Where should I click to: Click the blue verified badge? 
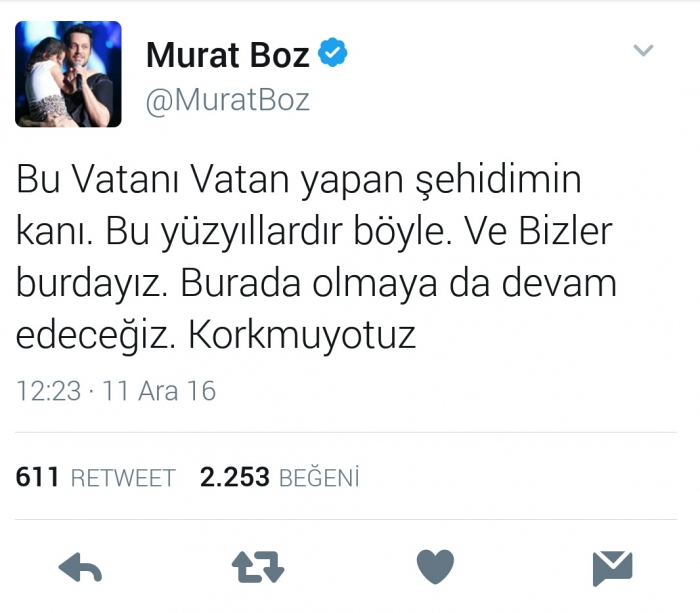click(333, 53)
